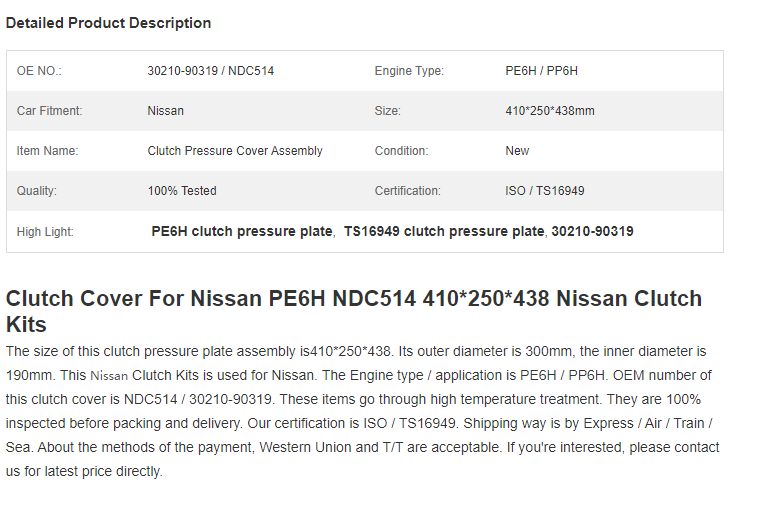Click the 'Car Fitment:' label
The height and width of the screenshot is (507, 757).
tap(49, 111)
